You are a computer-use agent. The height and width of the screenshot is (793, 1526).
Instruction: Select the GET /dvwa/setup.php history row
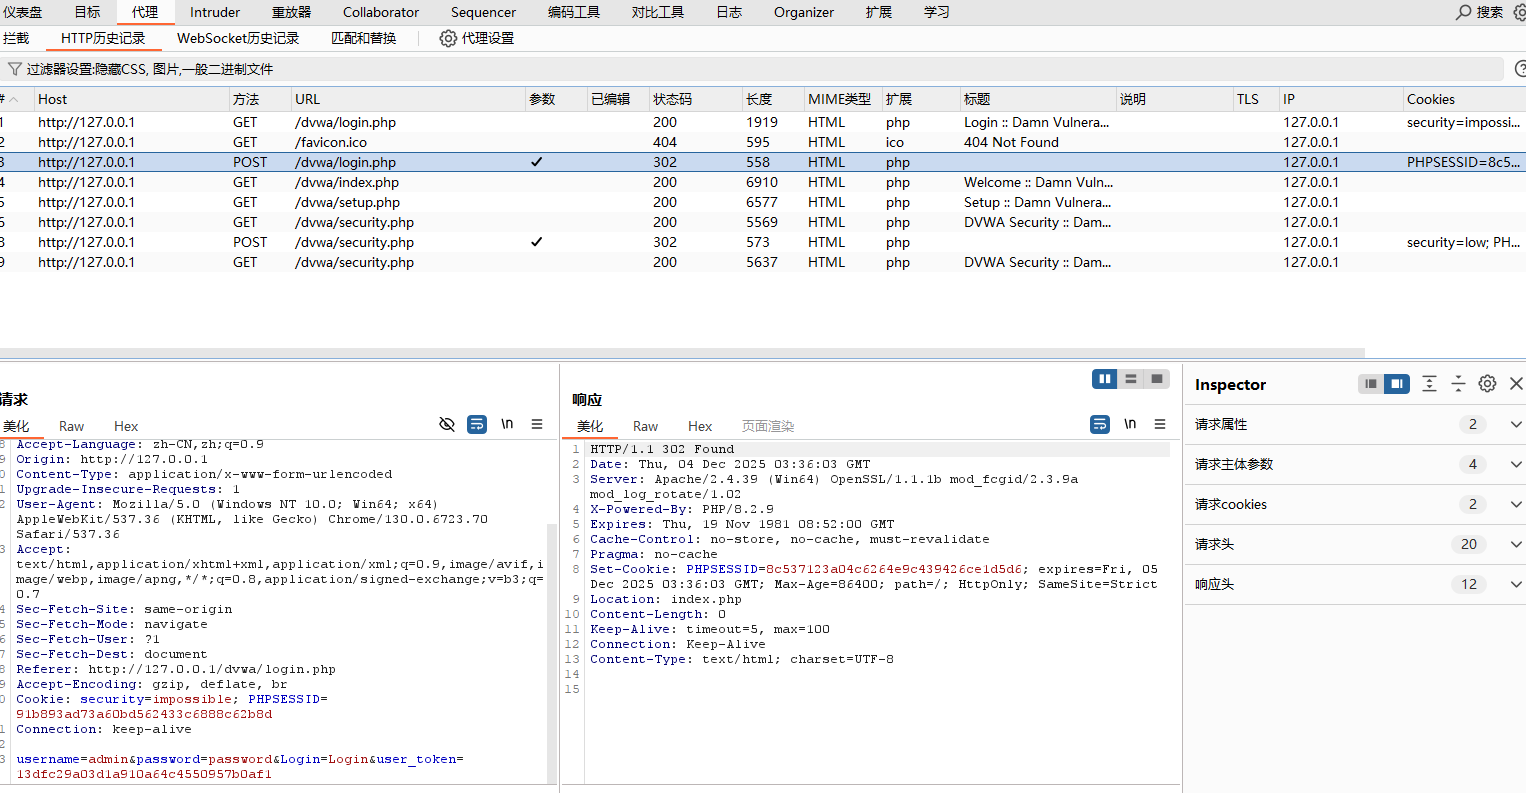(347, 202)
